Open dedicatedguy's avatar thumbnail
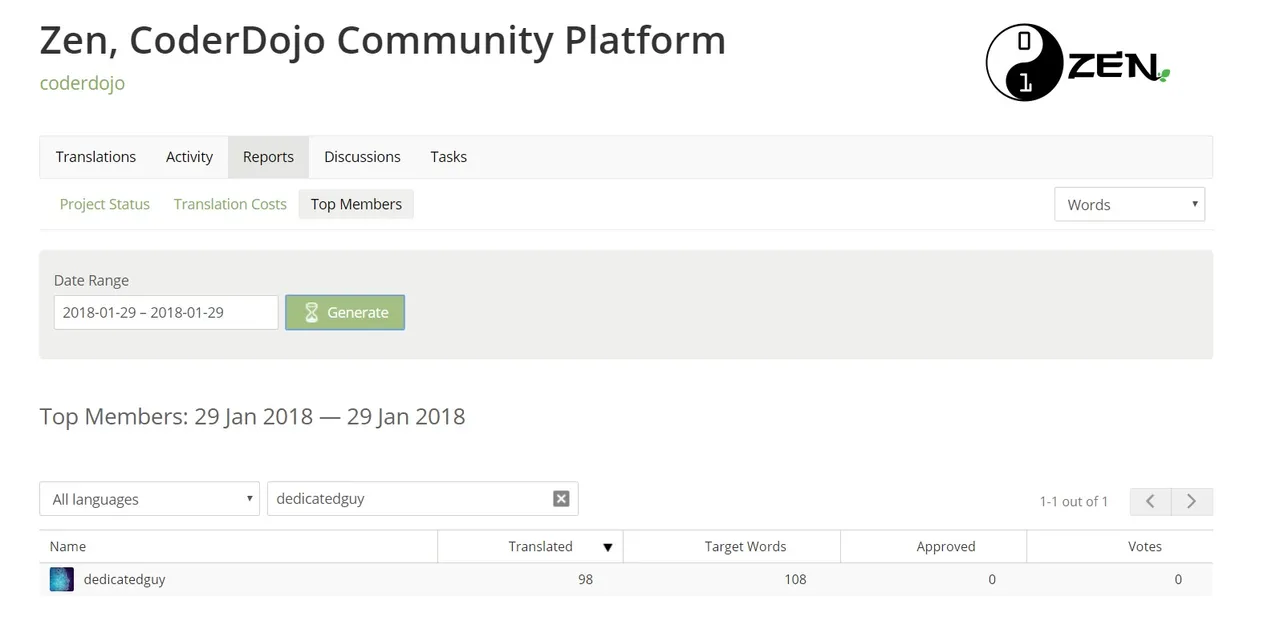 (x=62, y=580)
